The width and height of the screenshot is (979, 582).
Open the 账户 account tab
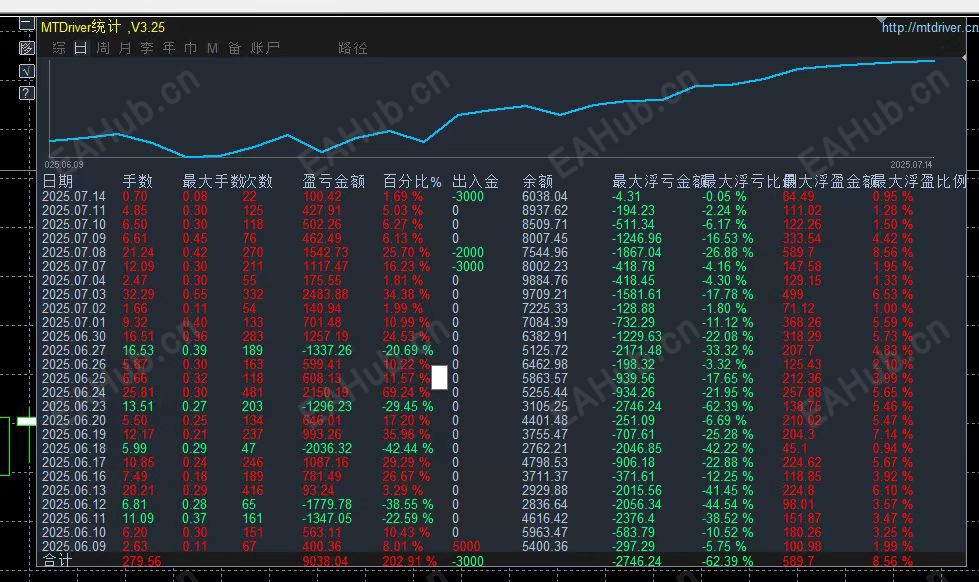pyautogui.click(x=265, y=48)
